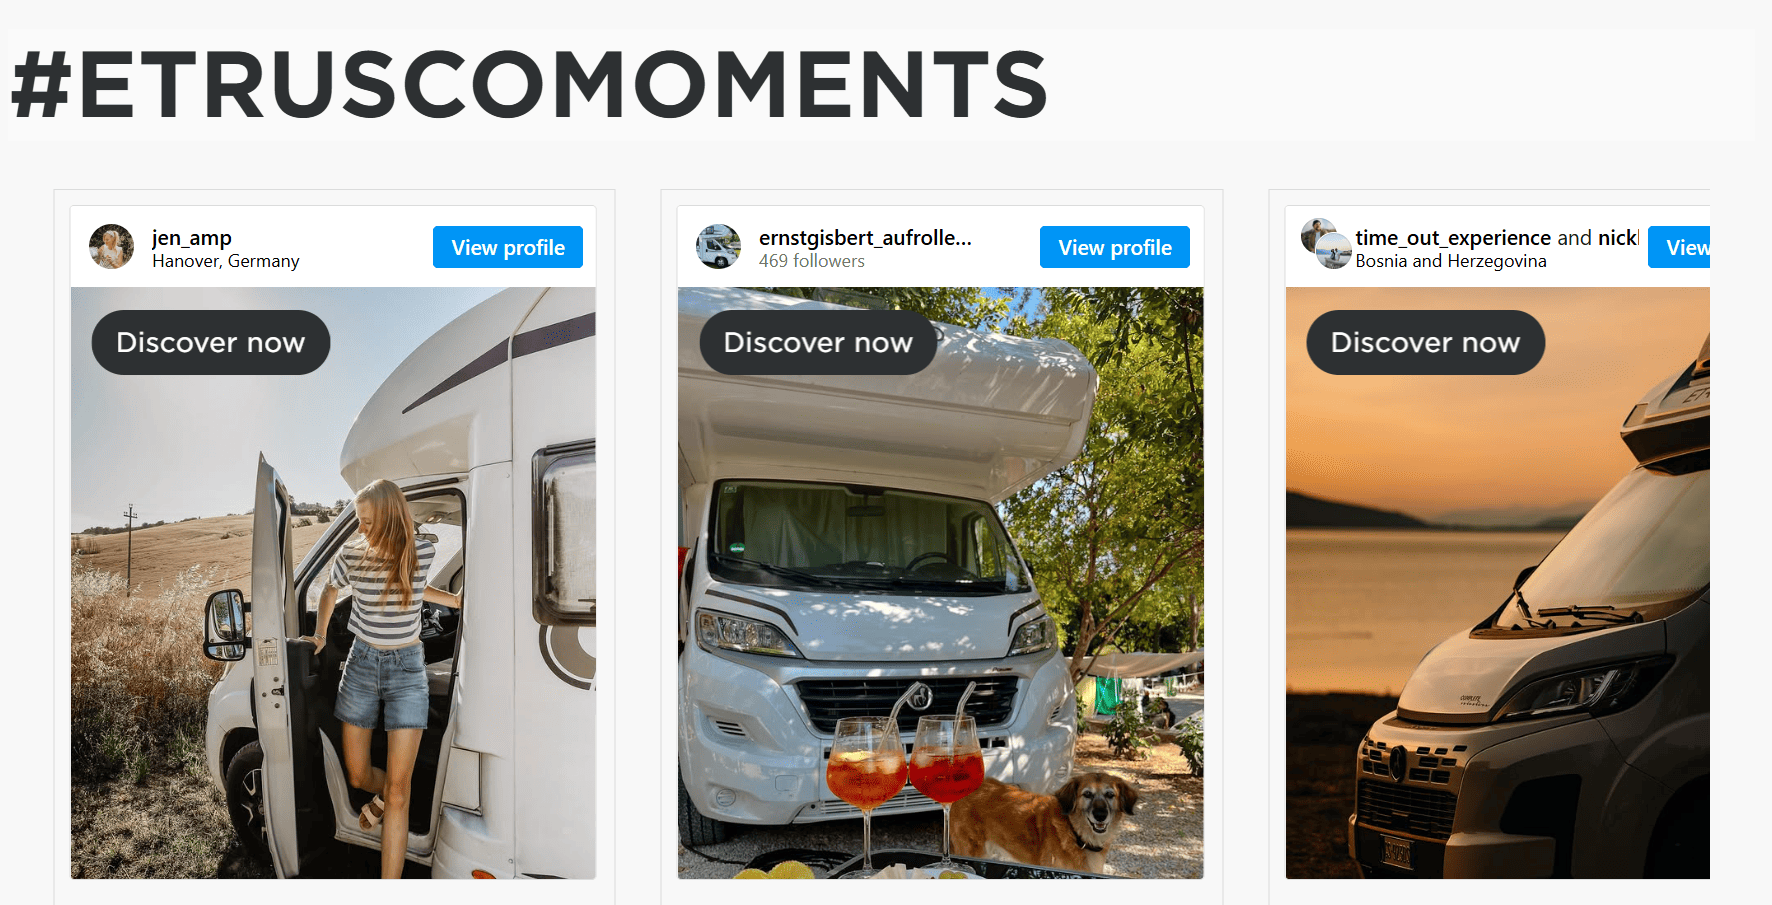Viewport: 1772px width, 905px height.
Task: Click Discover now on sunset van photo
Action: click(x=1425, y=342)
